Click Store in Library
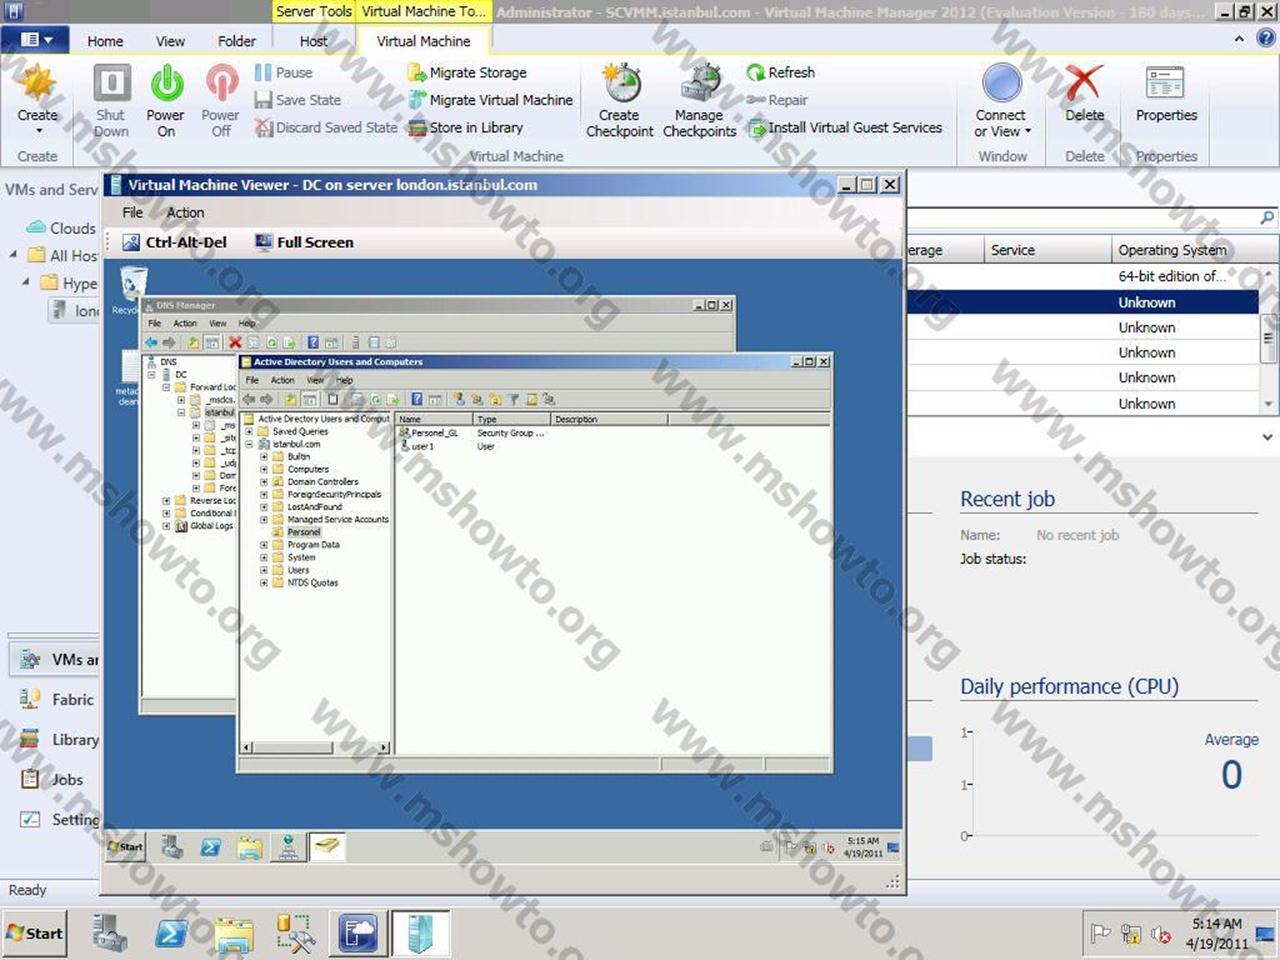Screen dimensions: 1280x960 coord(465,127)
